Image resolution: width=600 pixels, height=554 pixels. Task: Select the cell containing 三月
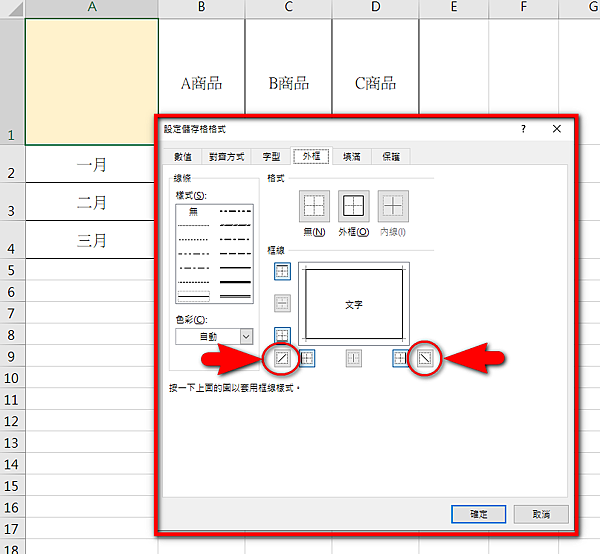92,240
